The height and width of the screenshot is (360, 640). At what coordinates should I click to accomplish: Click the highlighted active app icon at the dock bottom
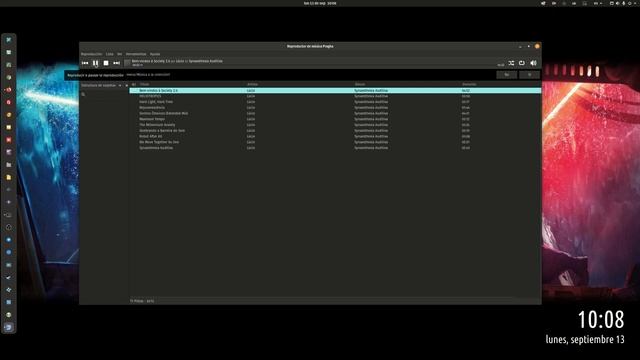pyautogui.click(x=9, y=327)
